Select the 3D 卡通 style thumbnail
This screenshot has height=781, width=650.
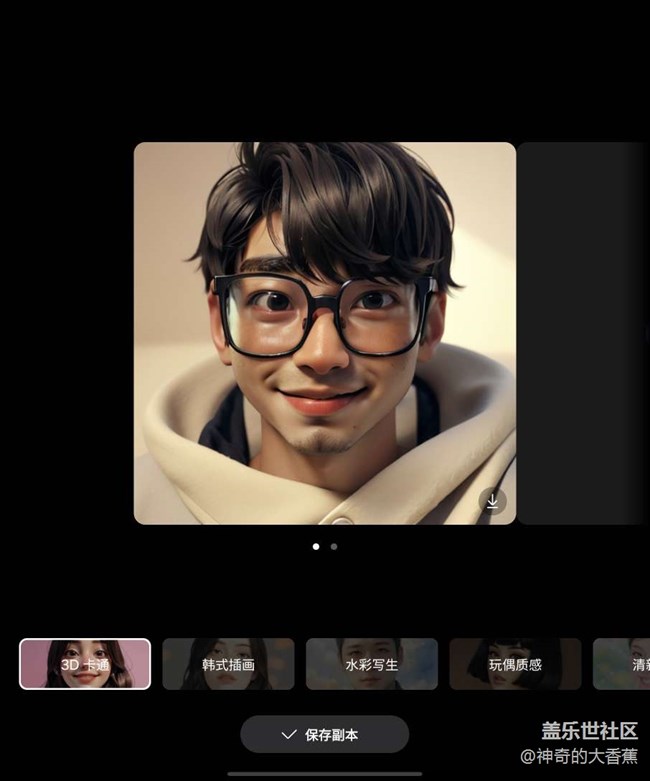click(85, 664)
